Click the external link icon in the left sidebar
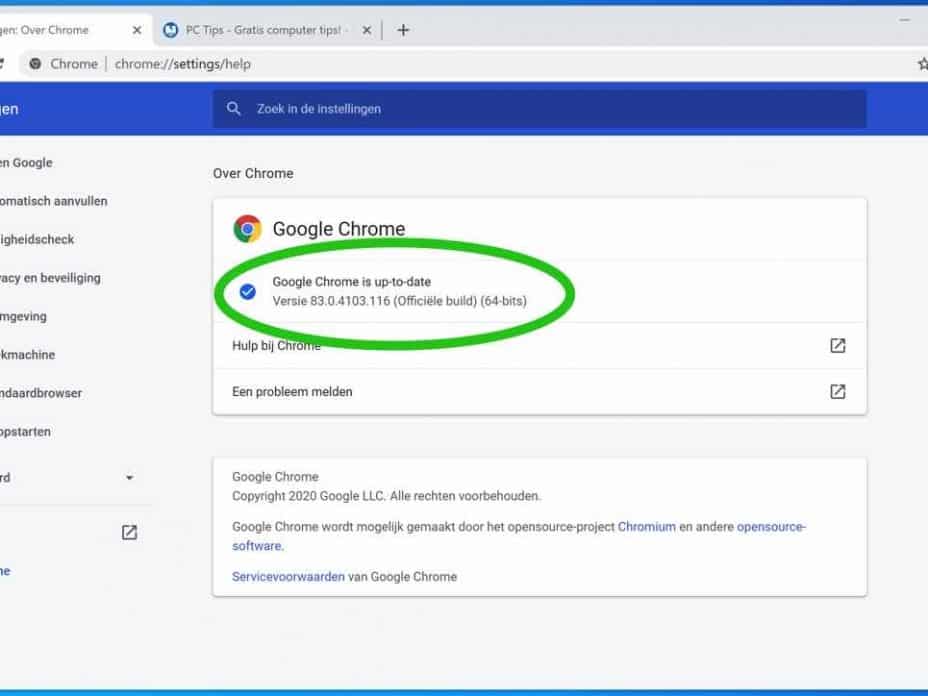928x696 pixels. click(129, 533)
